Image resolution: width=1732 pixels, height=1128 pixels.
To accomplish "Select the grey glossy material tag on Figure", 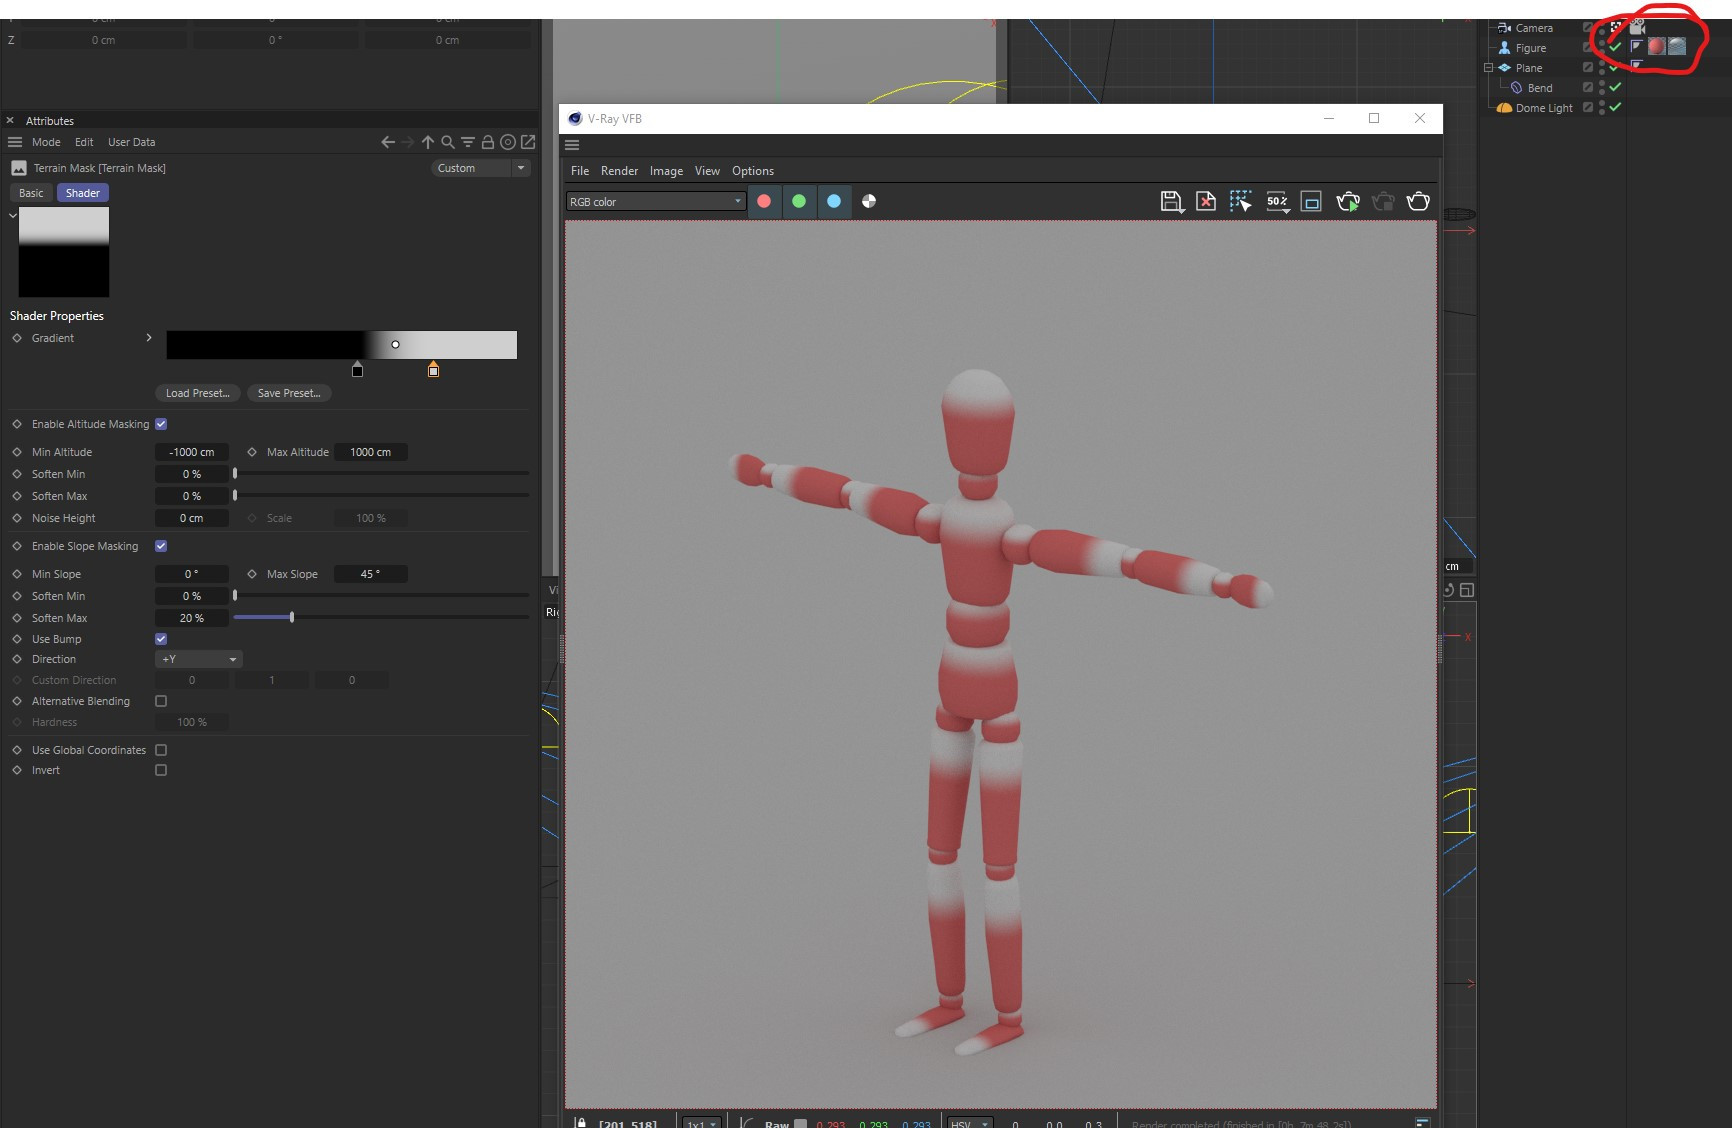I will coord(1677,46).
